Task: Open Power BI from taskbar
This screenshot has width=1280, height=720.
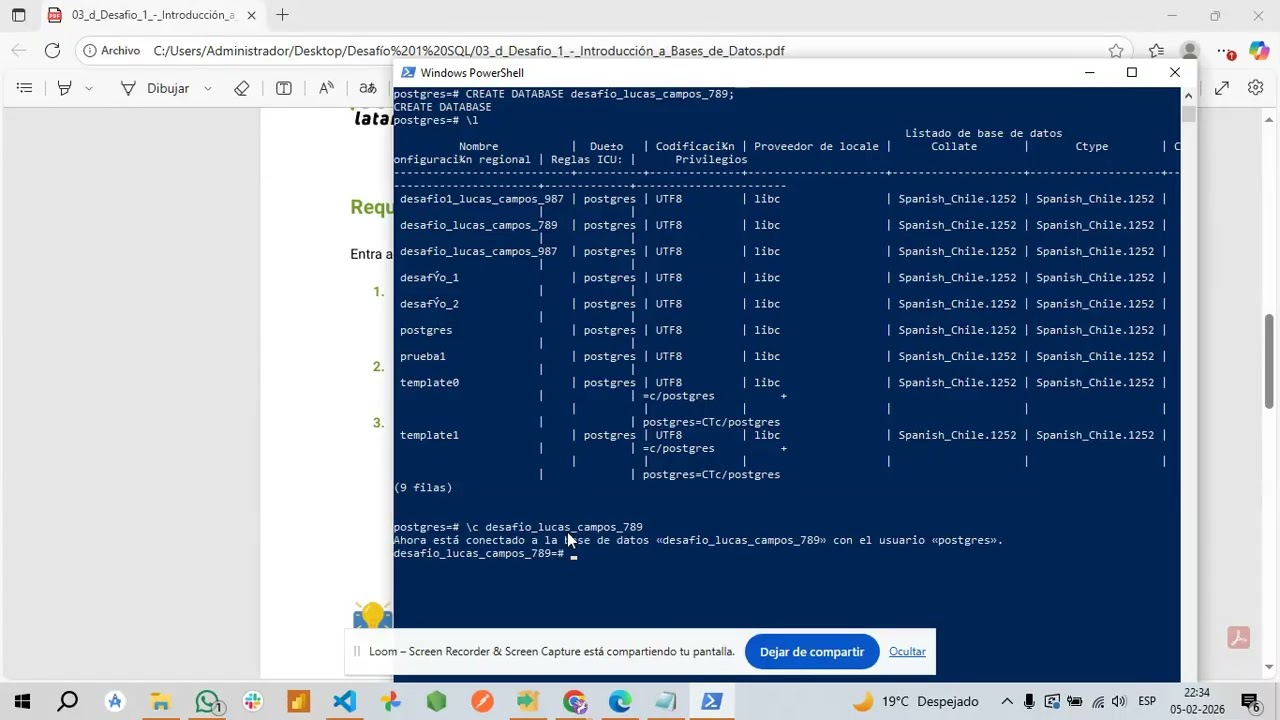Action: [x=299, y=702]
